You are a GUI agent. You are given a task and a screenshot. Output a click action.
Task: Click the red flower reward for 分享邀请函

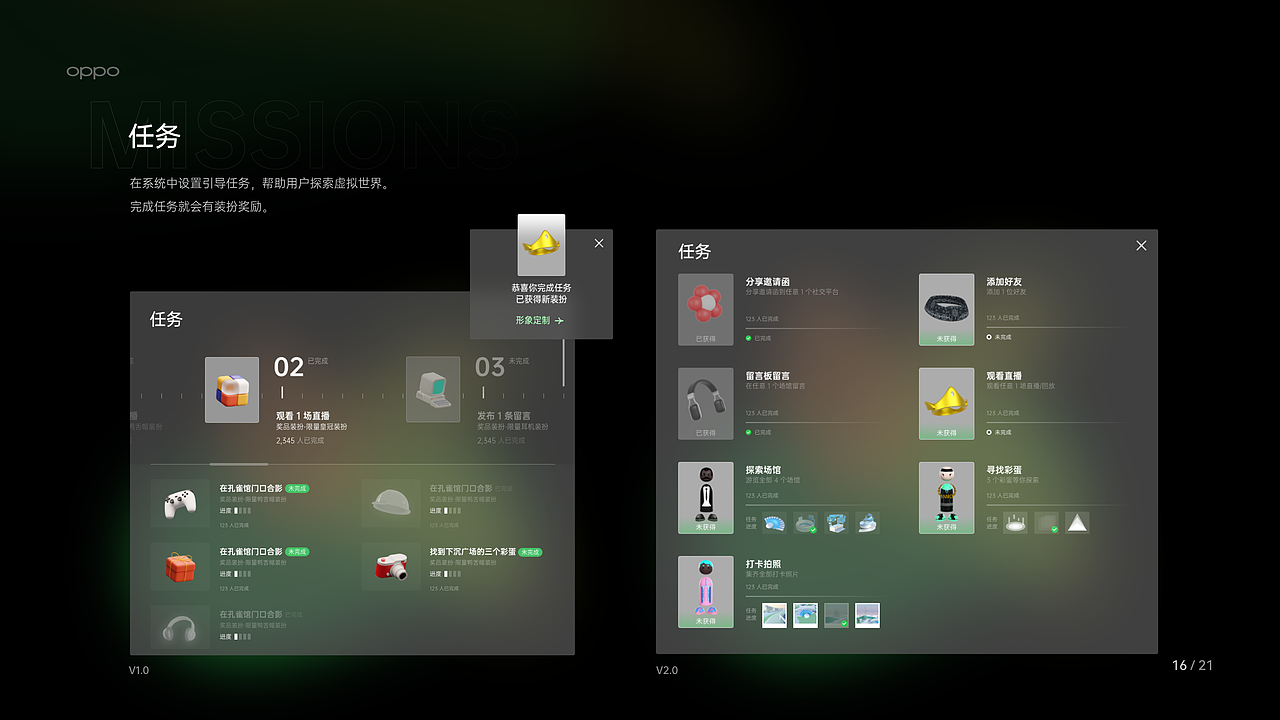(x=705, y=309)
